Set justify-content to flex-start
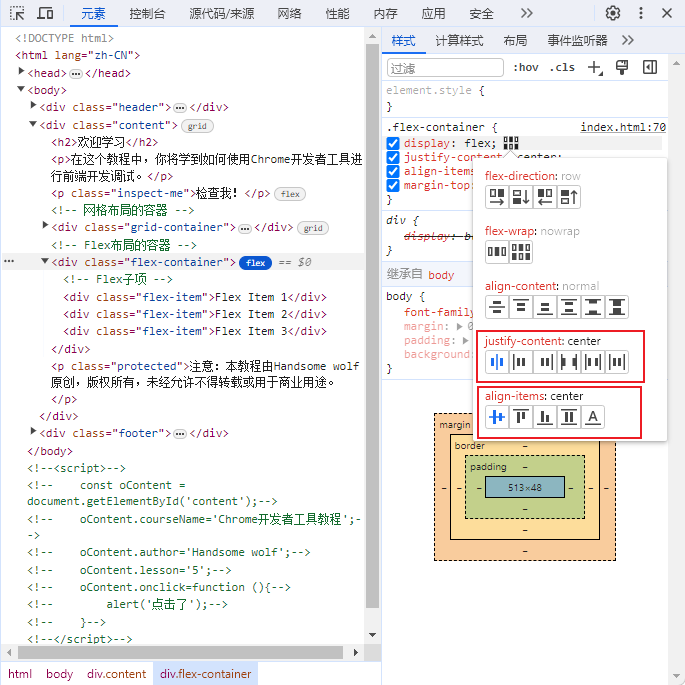Viewport: 685px width, 685px height. [x=521, y=362]
